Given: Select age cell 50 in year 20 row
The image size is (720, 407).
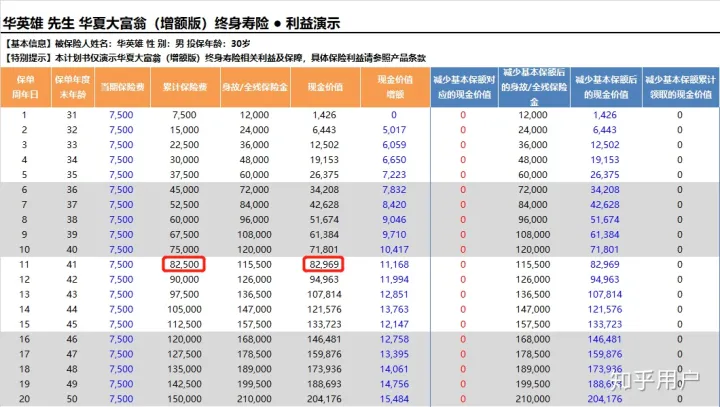Looking at the screenshot, I should point(72,399).
